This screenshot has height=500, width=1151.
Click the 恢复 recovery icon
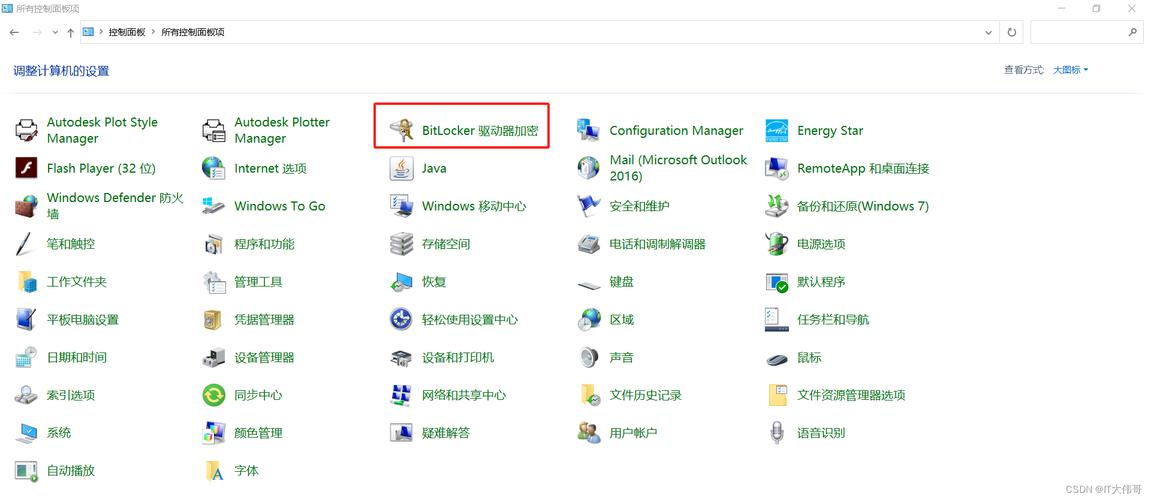402,282
